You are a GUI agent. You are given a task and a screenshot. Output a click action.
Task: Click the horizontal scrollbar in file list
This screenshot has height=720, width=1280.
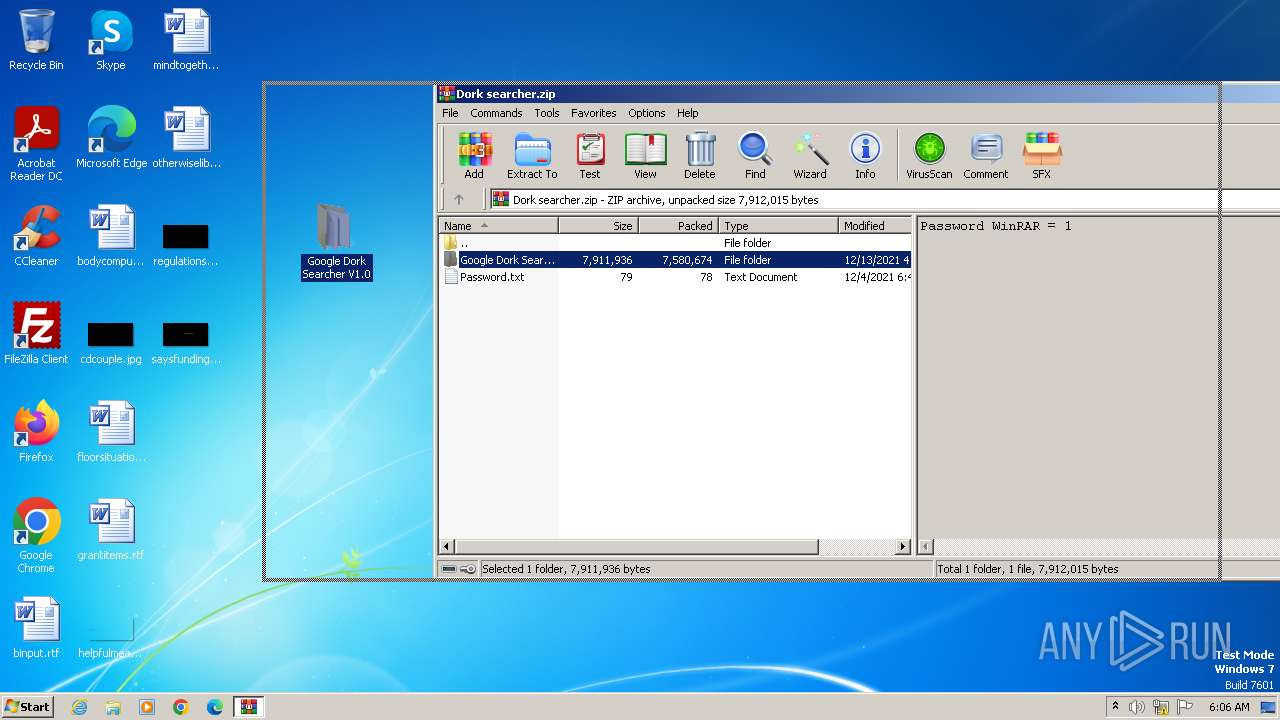tap(637, 547)
